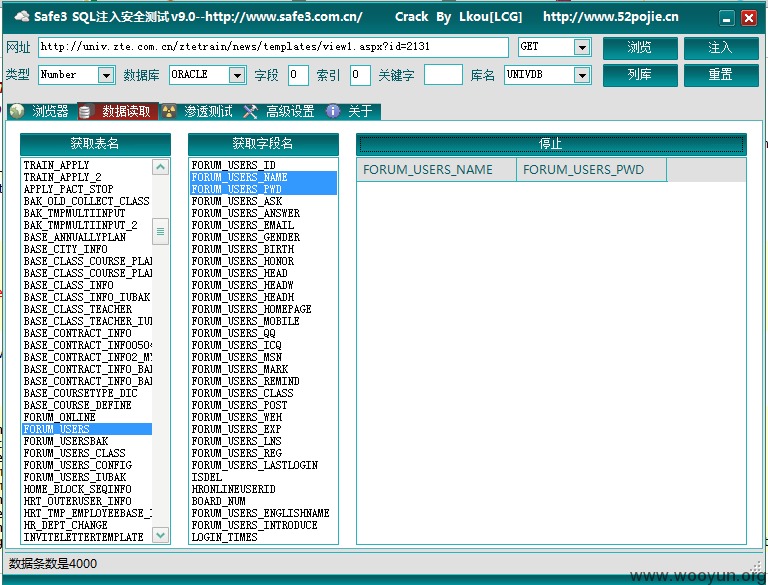This screenshot has width=768, height=585.
Task: Select FORUM_USERS_ENGLISHNAME field
Action: (x=263, y=513)
